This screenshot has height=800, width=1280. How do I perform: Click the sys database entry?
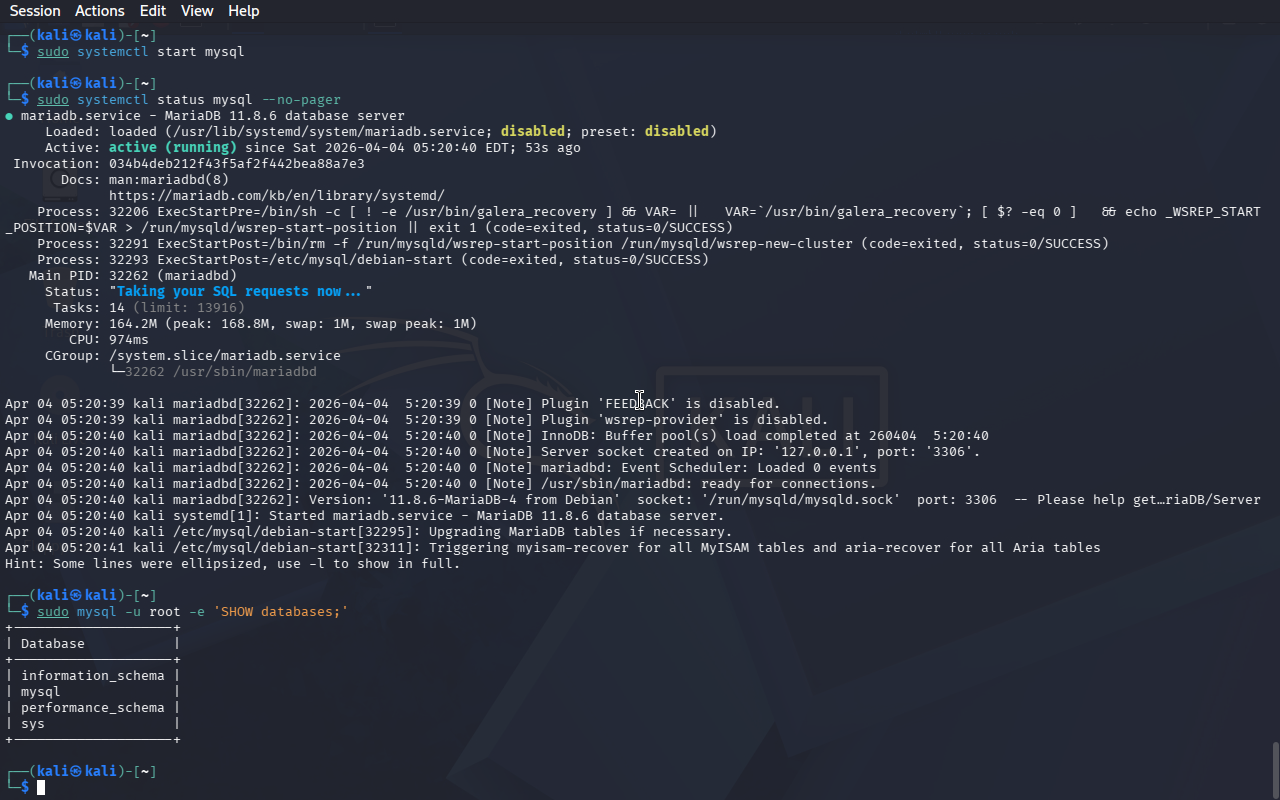[32, 724]
